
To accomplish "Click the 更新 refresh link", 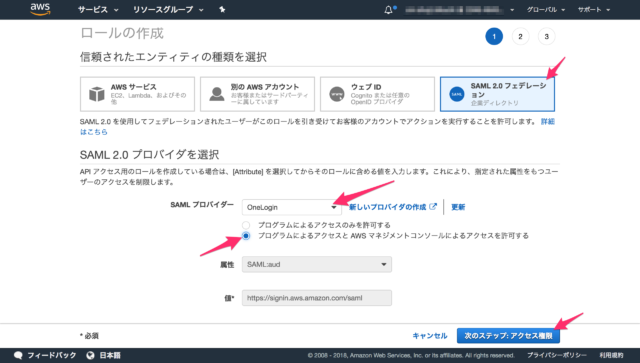I will tap(458, 207).
